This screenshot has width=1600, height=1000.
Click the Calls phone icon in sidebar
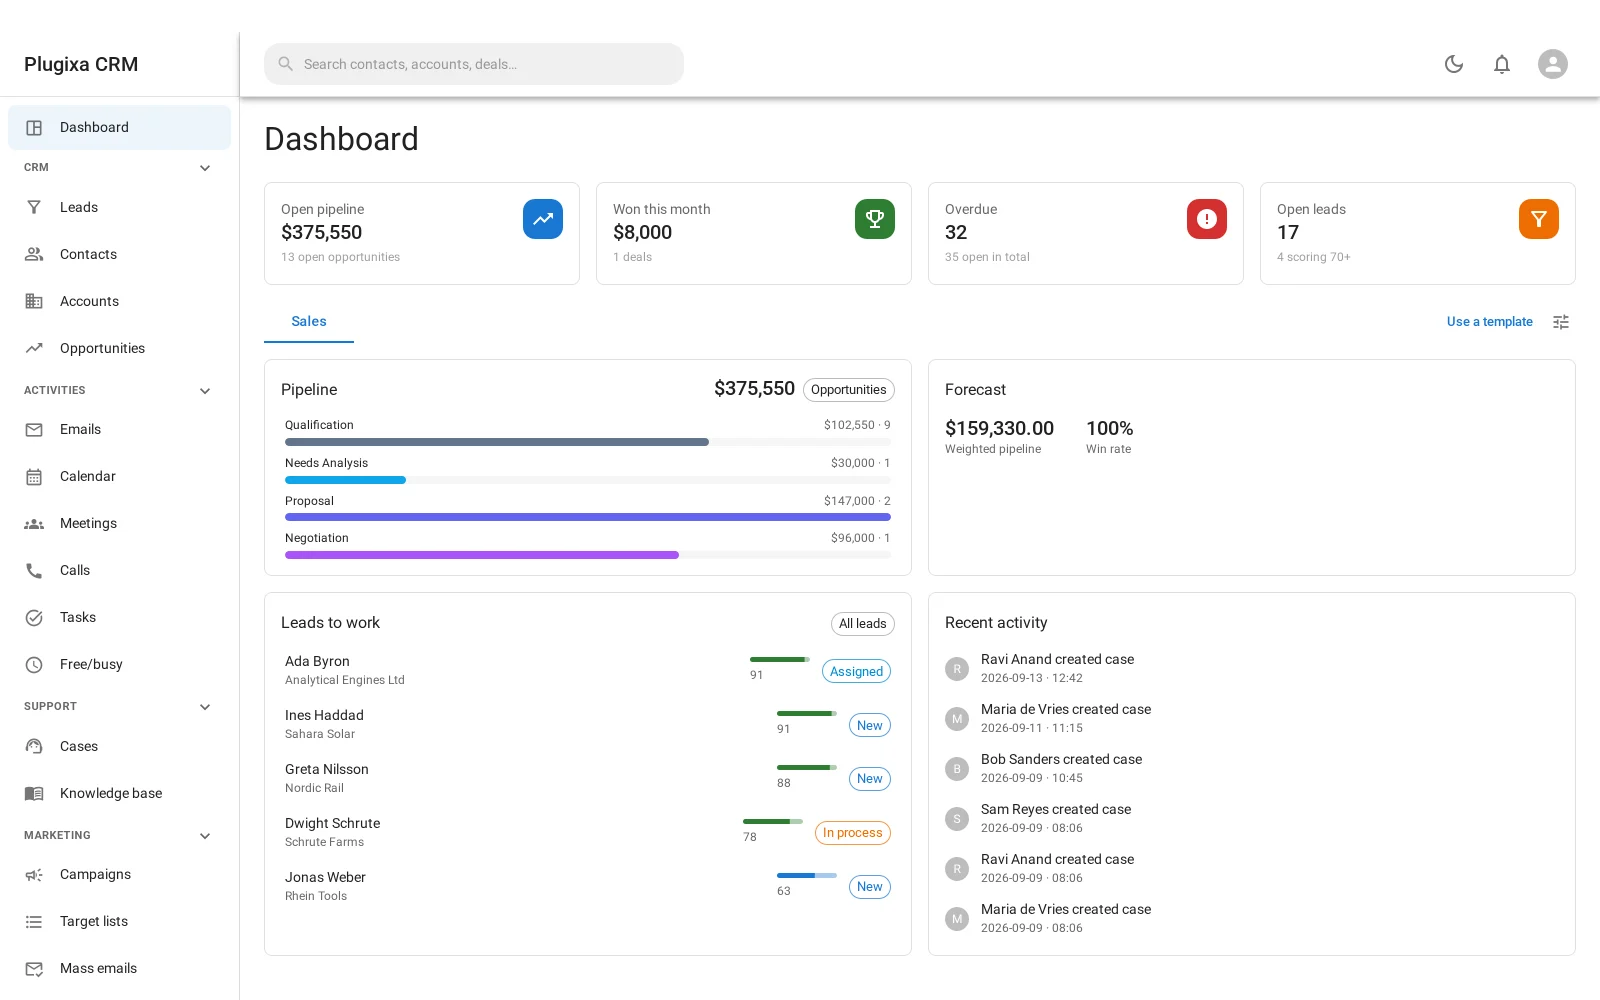coord(34,571)
